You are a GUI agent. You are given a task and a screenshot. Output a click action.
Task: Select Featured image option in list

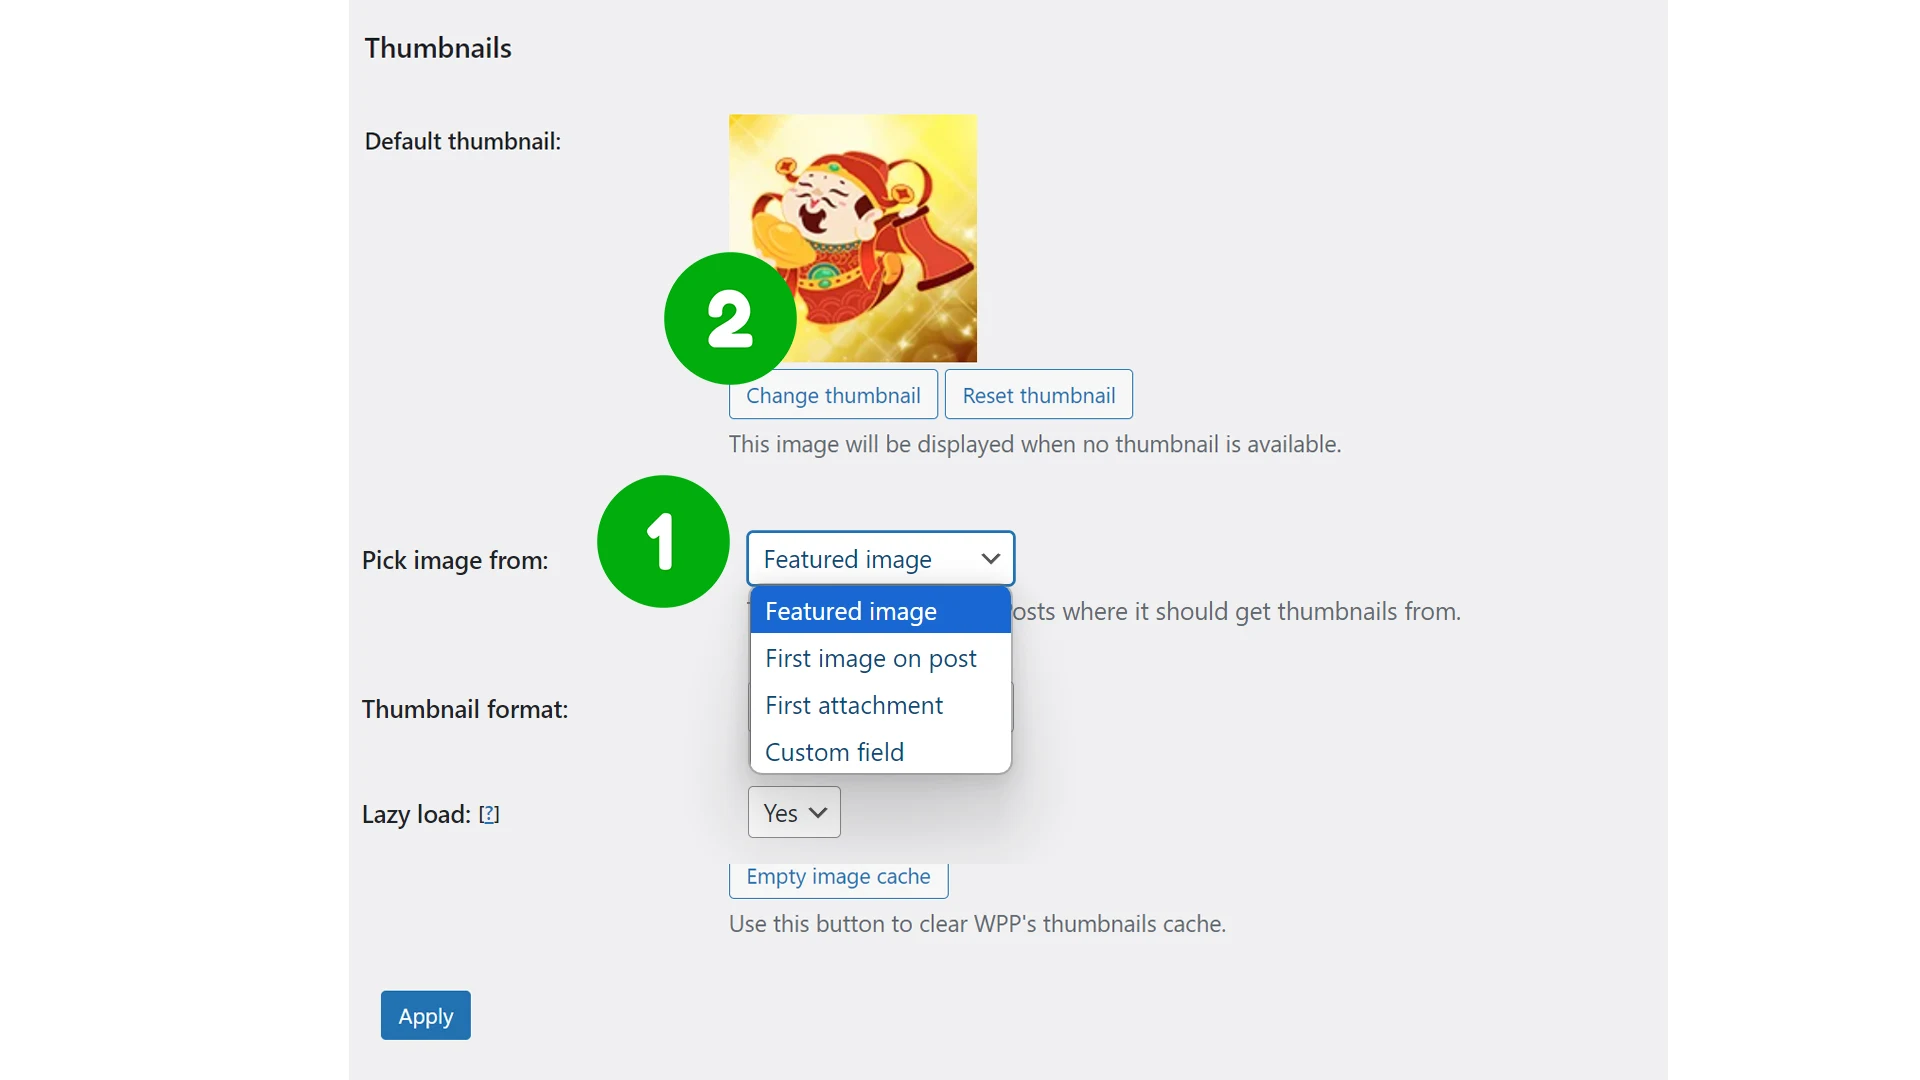[880, 611]
